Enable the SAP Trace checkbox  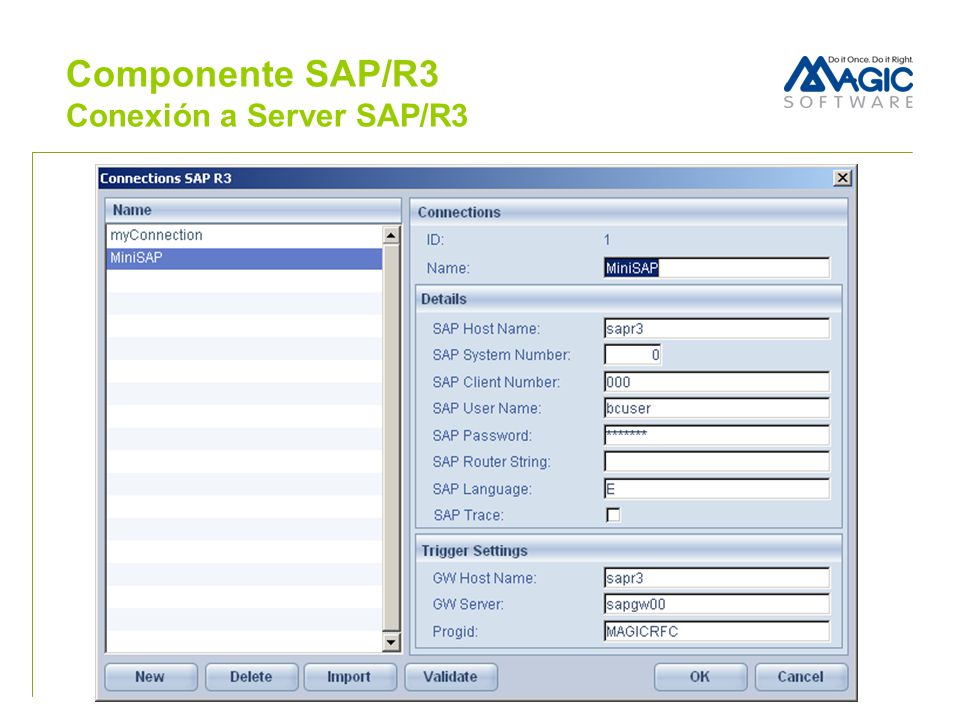[x=613, y=515]
